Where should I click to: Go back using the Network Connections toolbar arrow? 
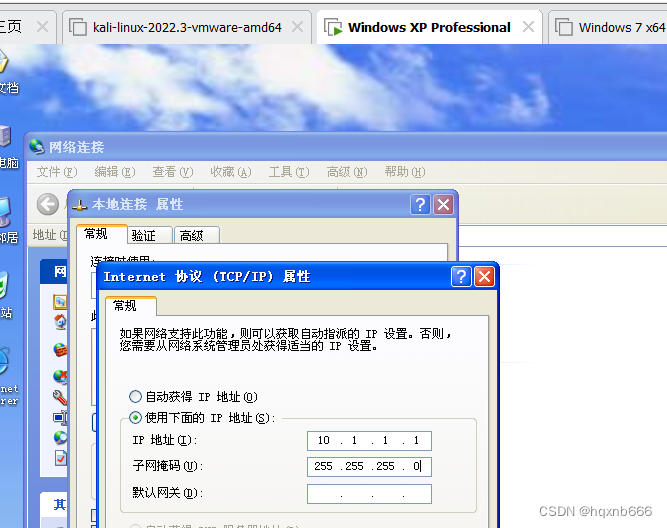pos(48,204)
